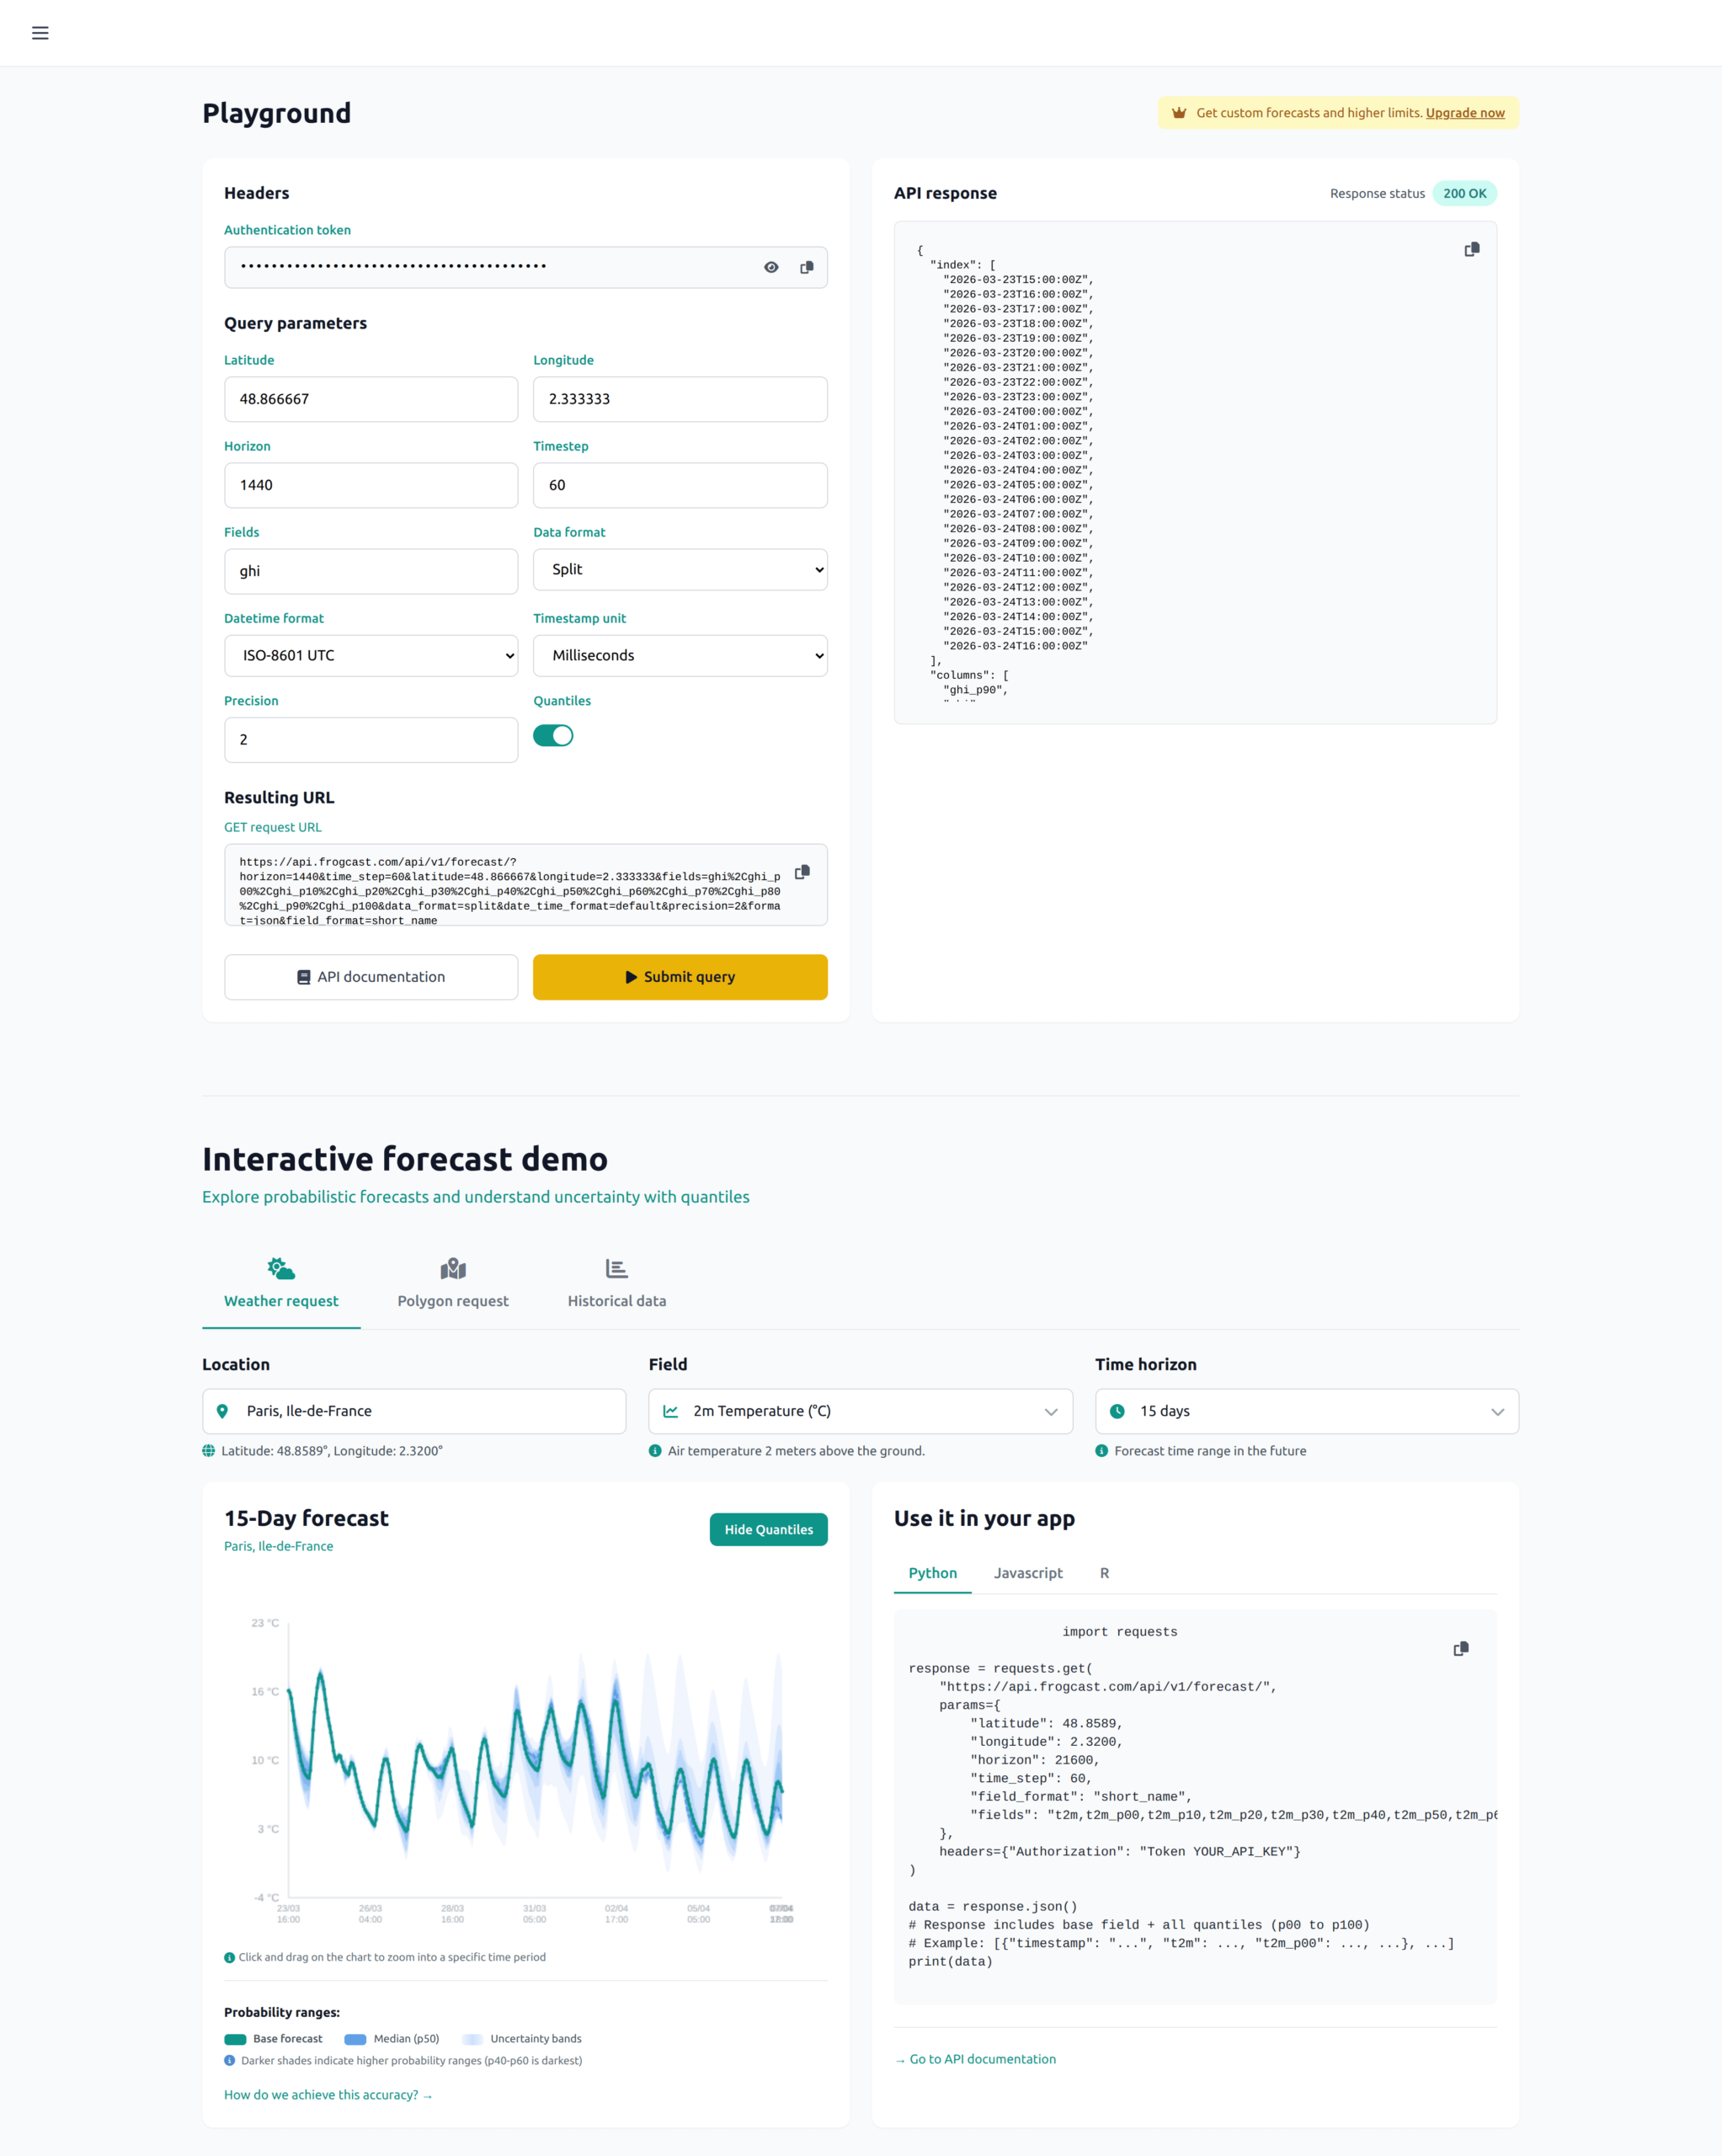Click inside the Latitude input field
The image size is (1722, 2156).
[370, 399]
